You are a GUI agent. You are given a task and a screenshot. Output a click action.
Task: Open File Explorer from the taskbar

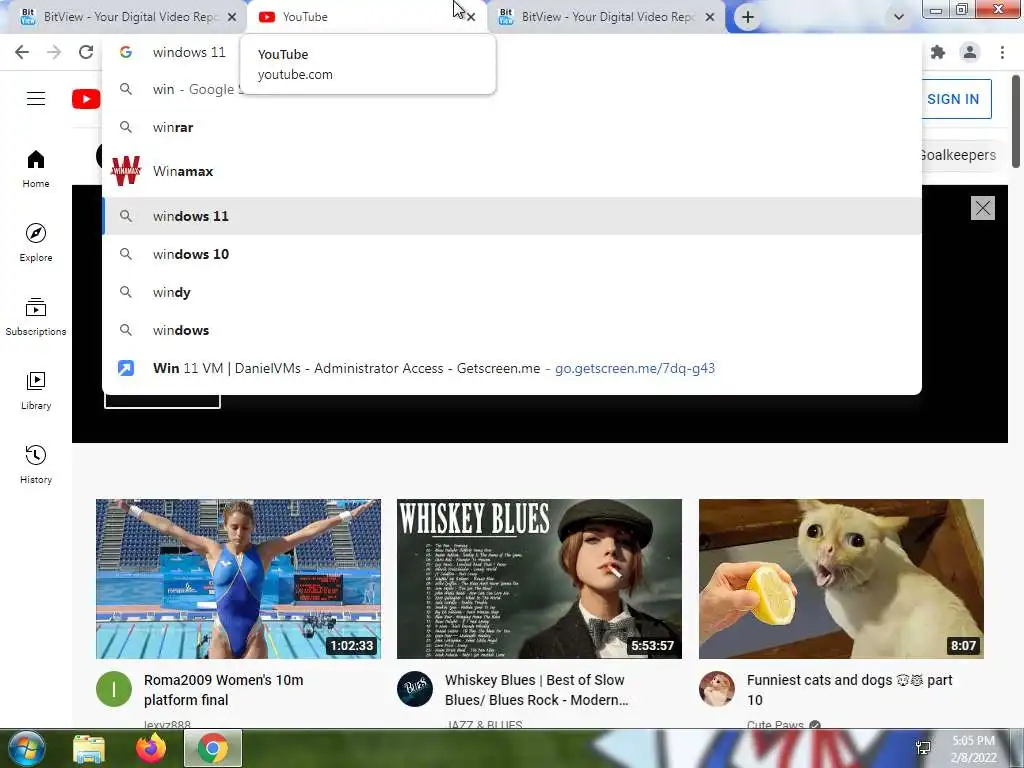point(89,748)
